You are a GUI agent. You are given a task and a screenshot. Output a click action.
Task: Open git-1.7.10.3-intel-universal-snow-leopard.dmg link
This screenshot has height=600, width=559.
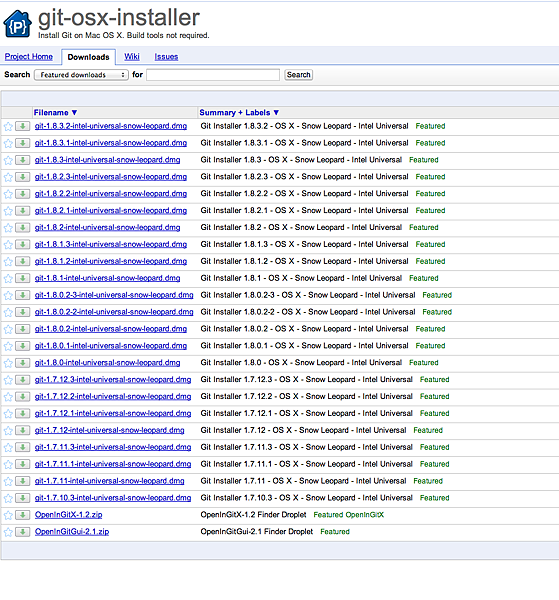click(x=113, y=497)
